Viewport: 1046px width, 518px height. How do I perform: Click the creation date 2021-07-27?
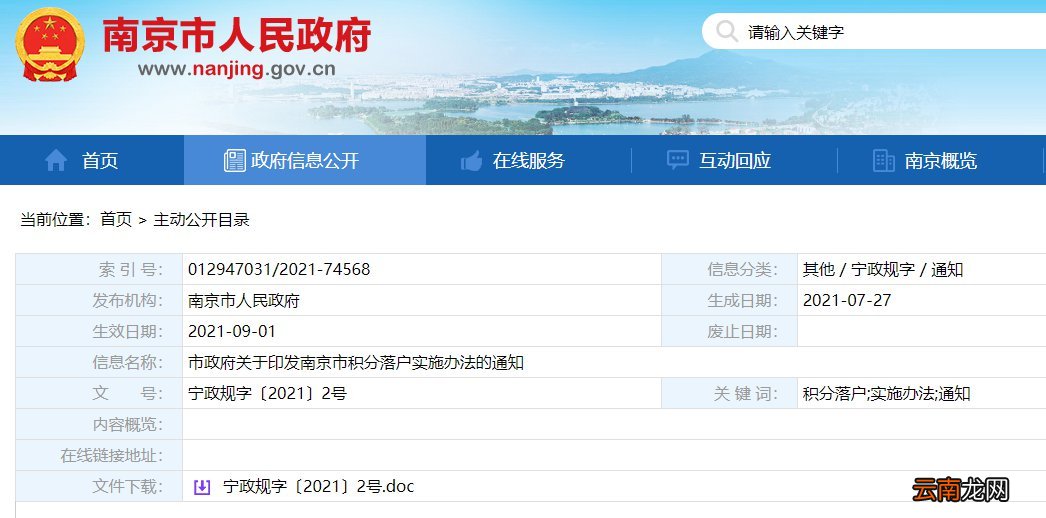pyautogui.click(x=847, y=300)
